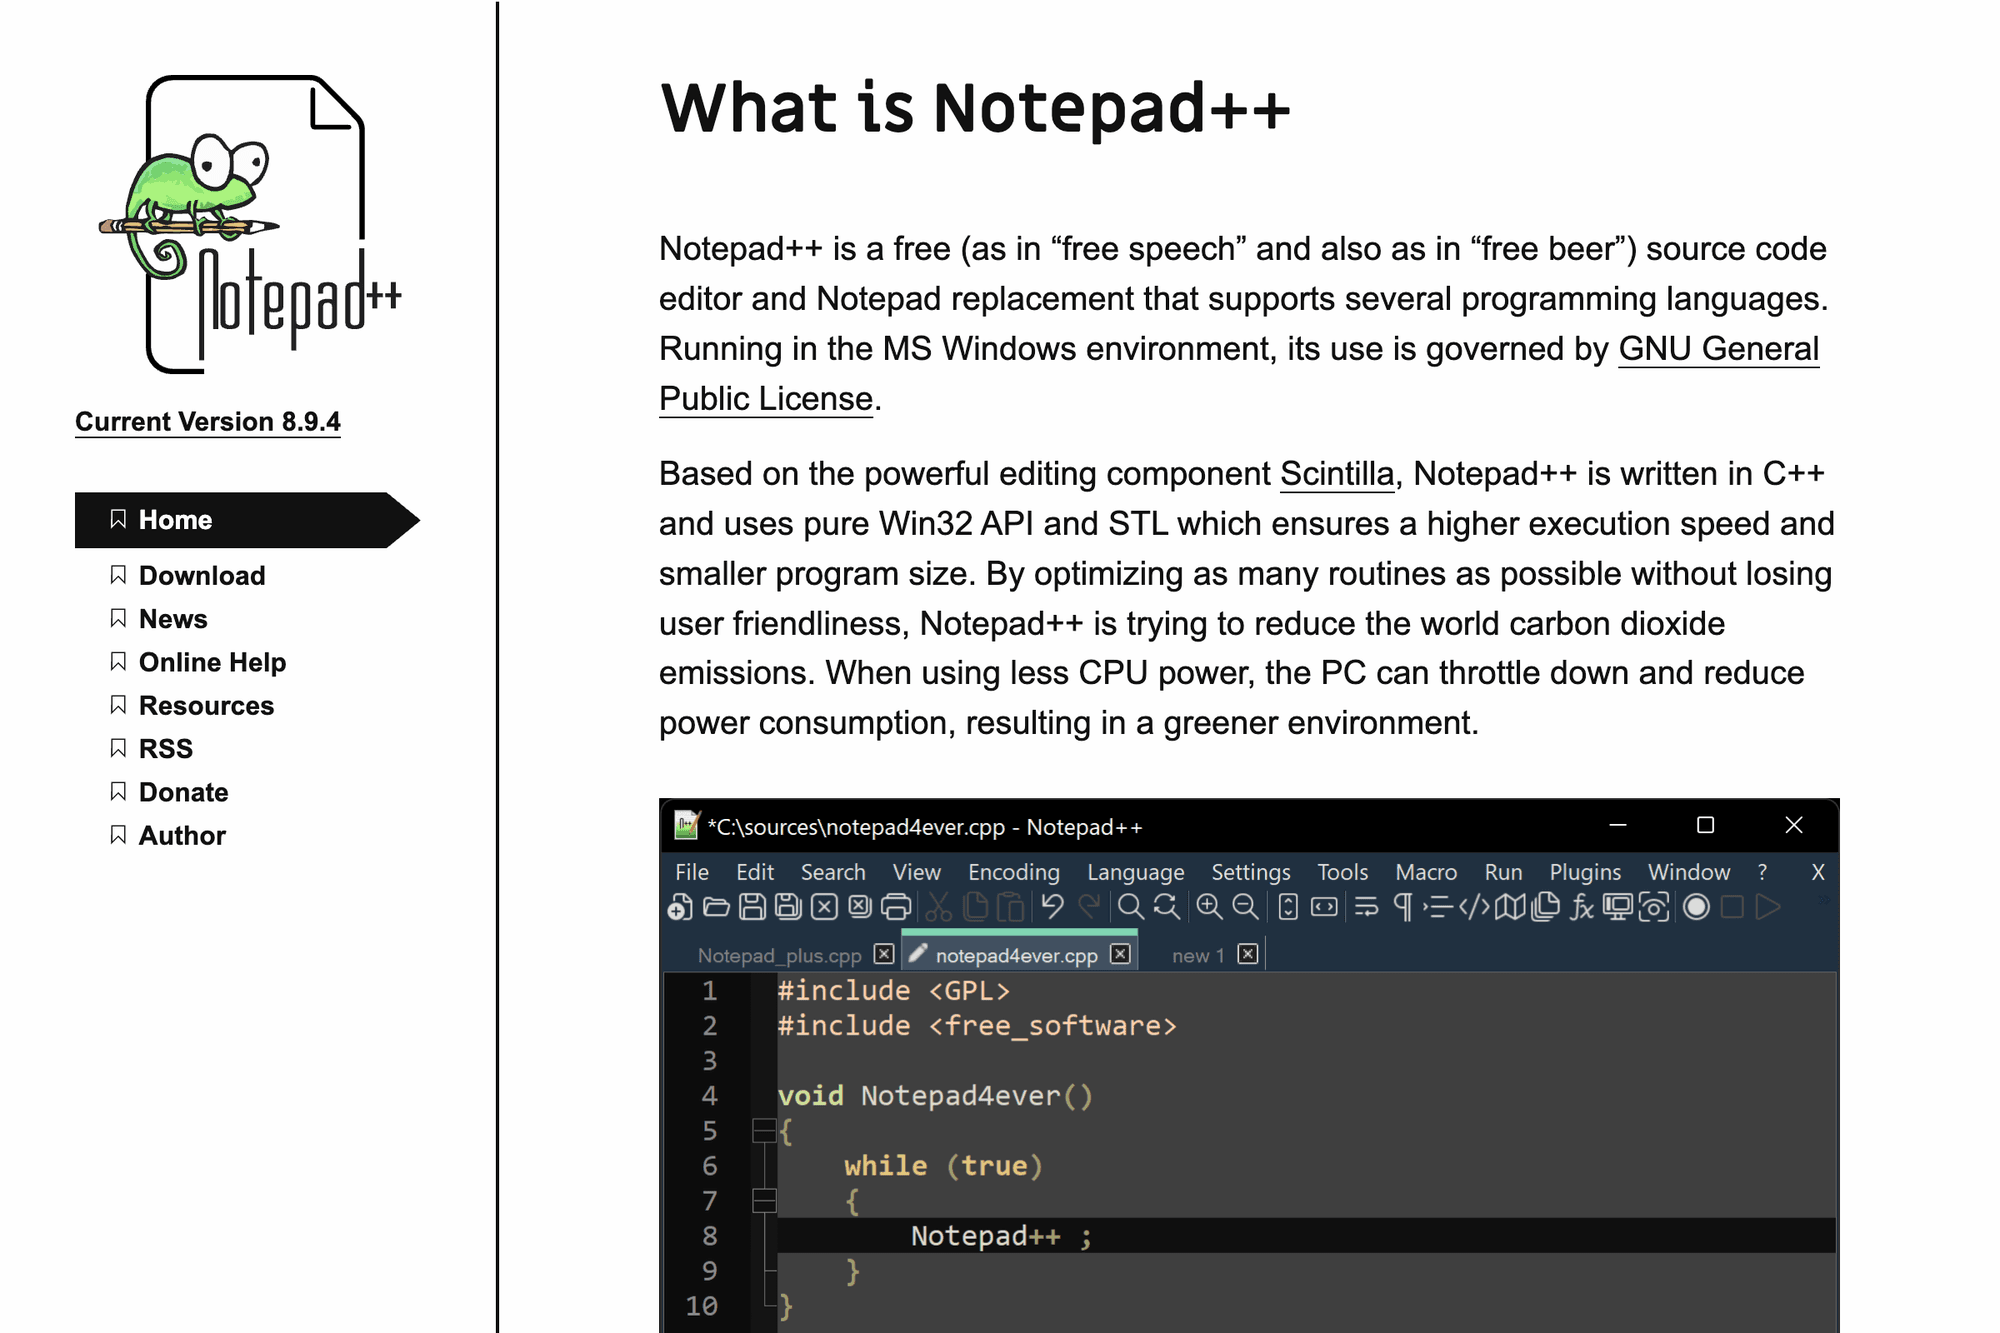Open the Settings menu
Image resolution: width=2000 pixels, height=1333 pixels.
(1251, 872)
